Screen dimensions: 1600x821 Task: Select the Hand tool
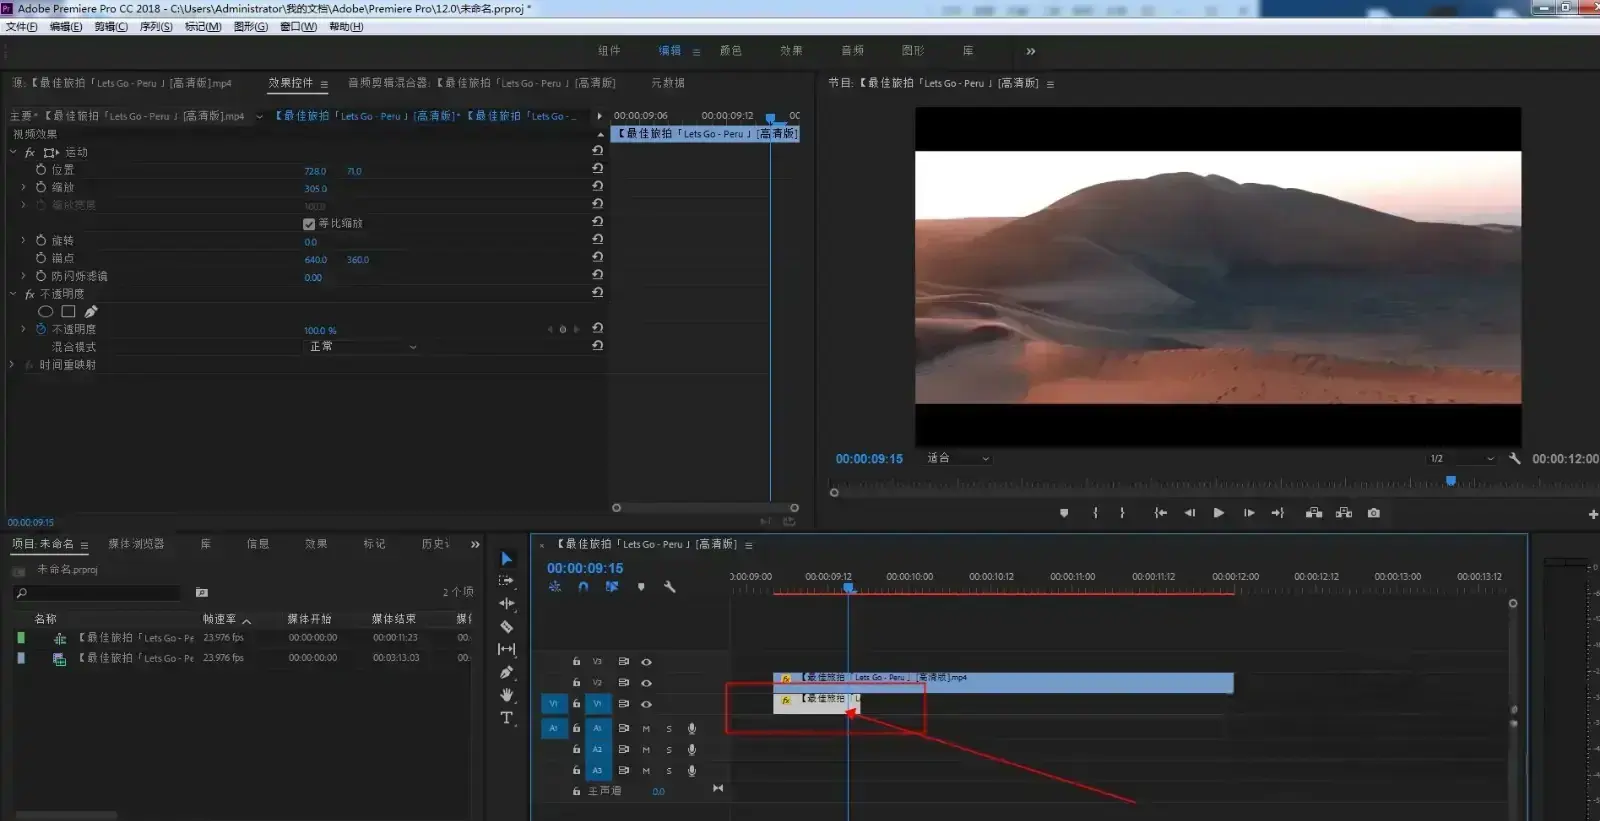coord(507,695)
